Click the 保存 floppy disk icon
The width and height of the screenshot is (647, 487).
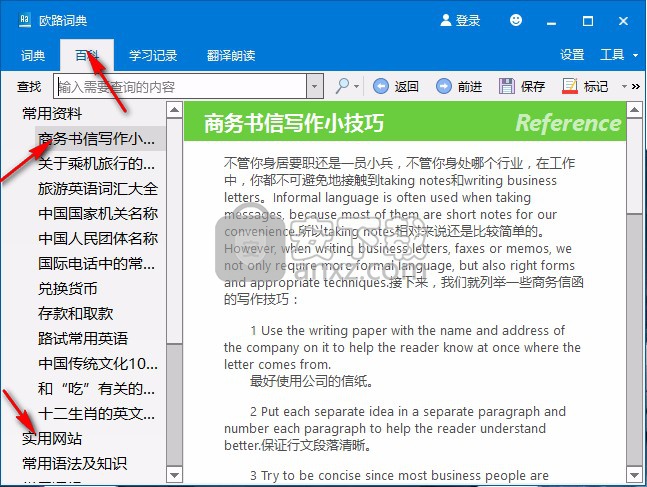507,86
